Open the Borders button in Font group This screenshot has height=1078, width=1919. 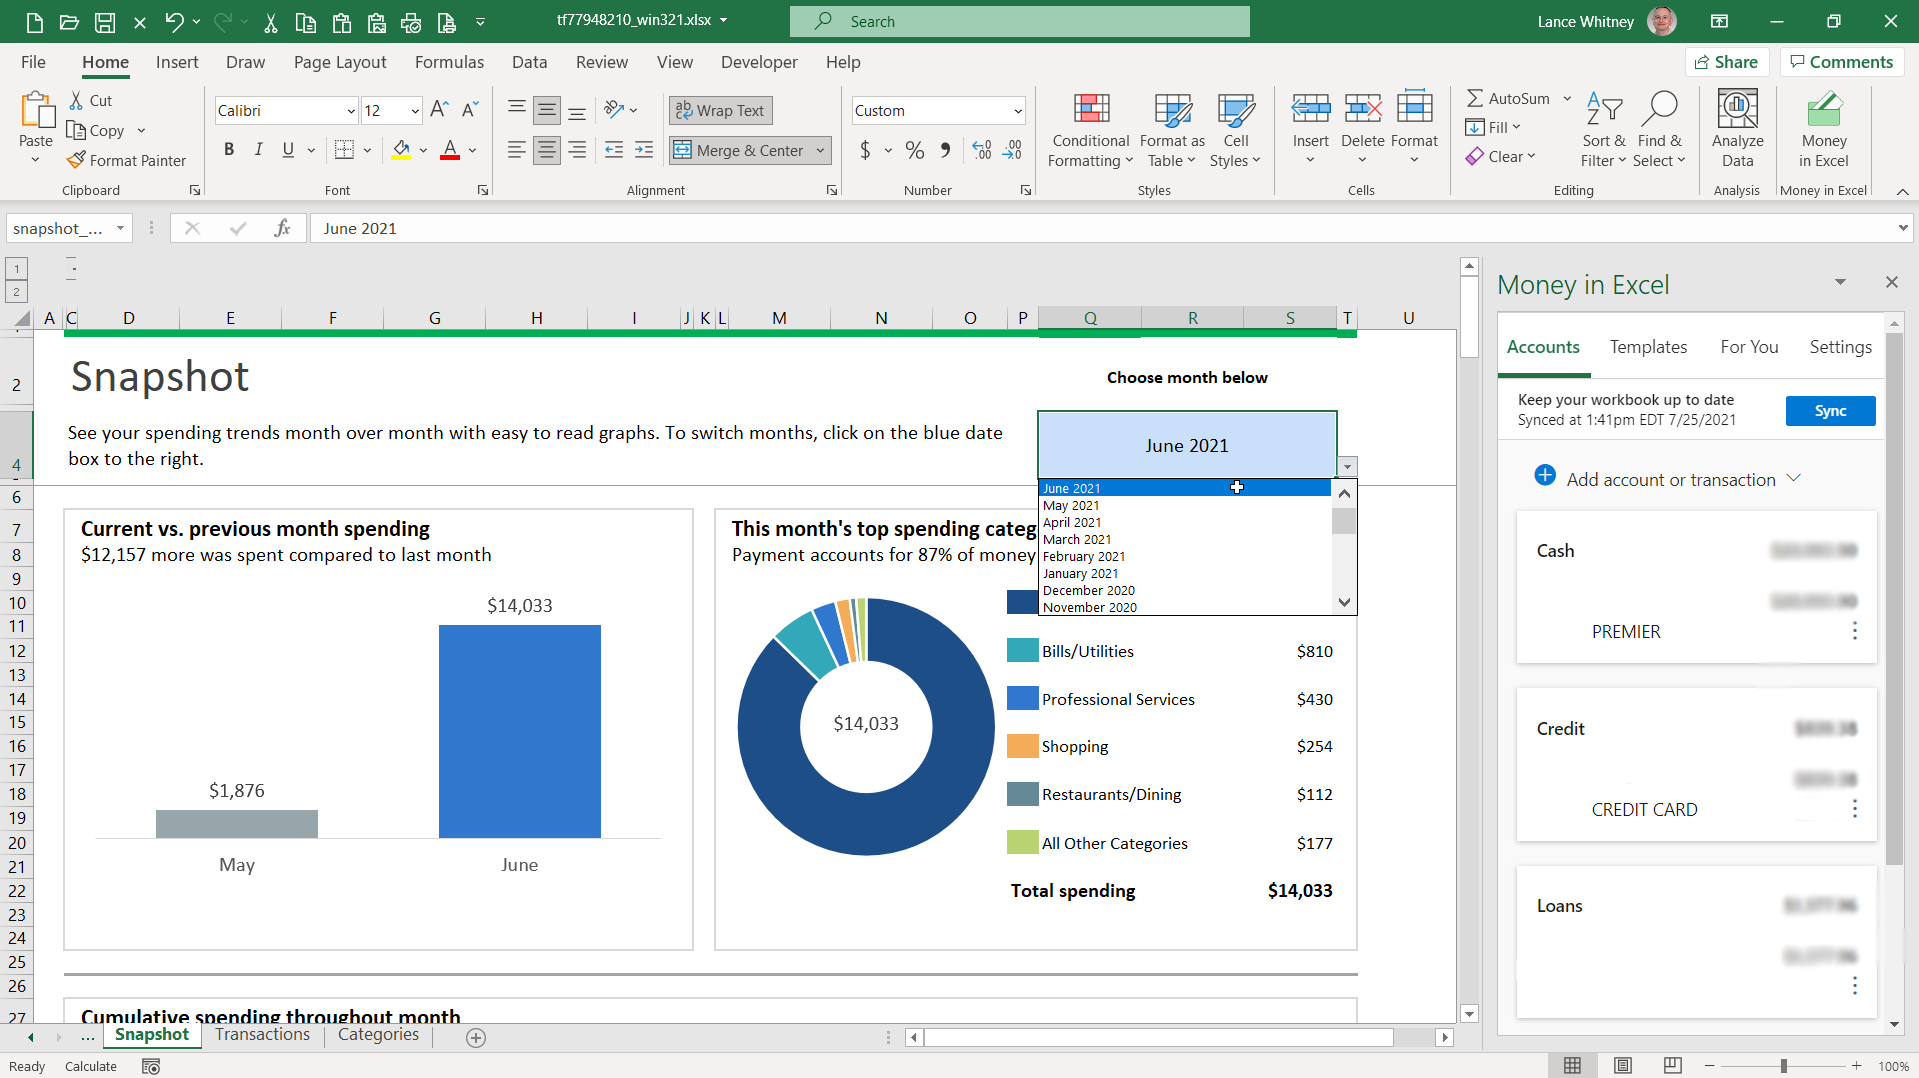click(344, 150)
